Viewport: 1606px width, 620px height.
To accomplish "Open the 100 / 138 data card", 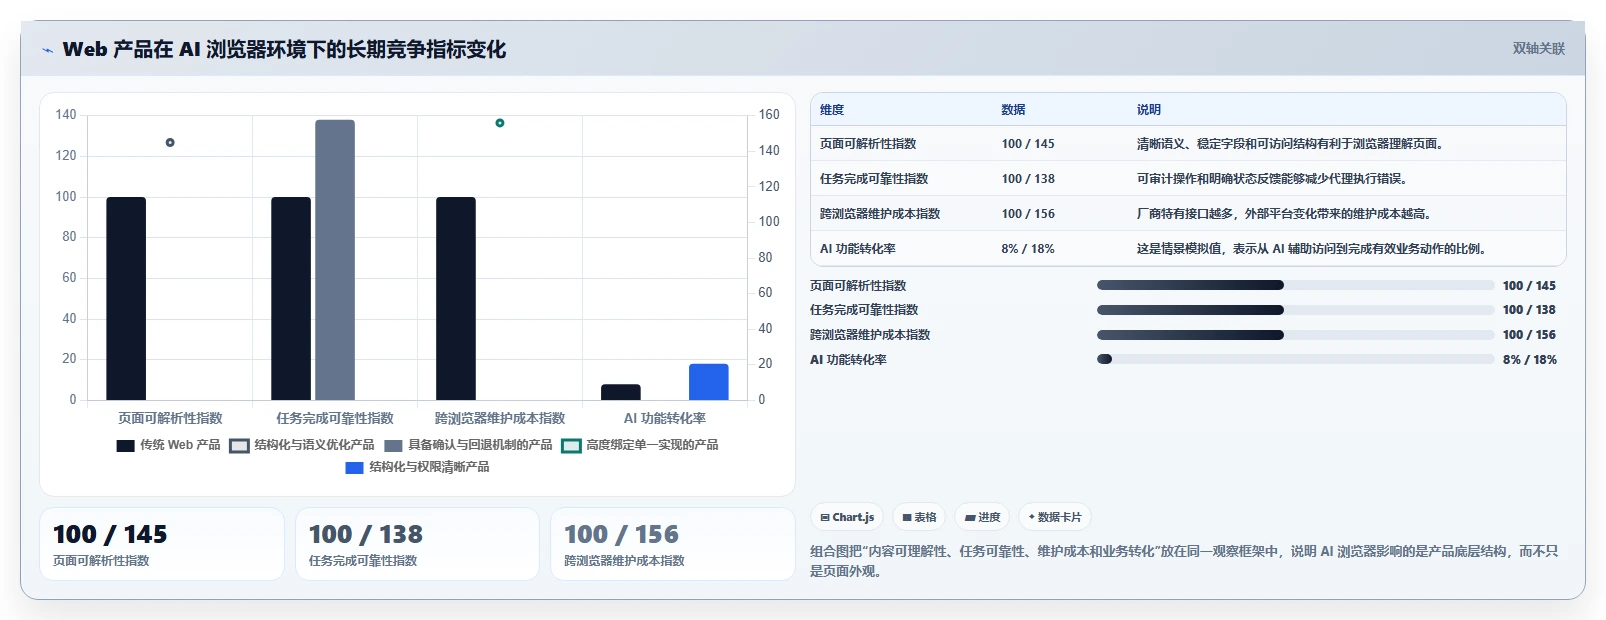I will click(417, 544).
